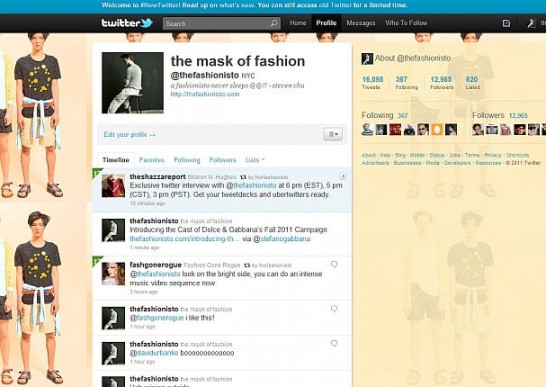Click avatar of 'i like this!' tweet

[113, 318]
